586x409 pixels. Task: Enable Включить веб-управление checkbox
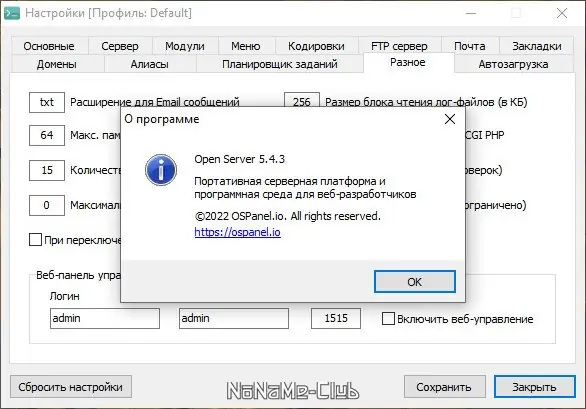click(x=388, y=319)
